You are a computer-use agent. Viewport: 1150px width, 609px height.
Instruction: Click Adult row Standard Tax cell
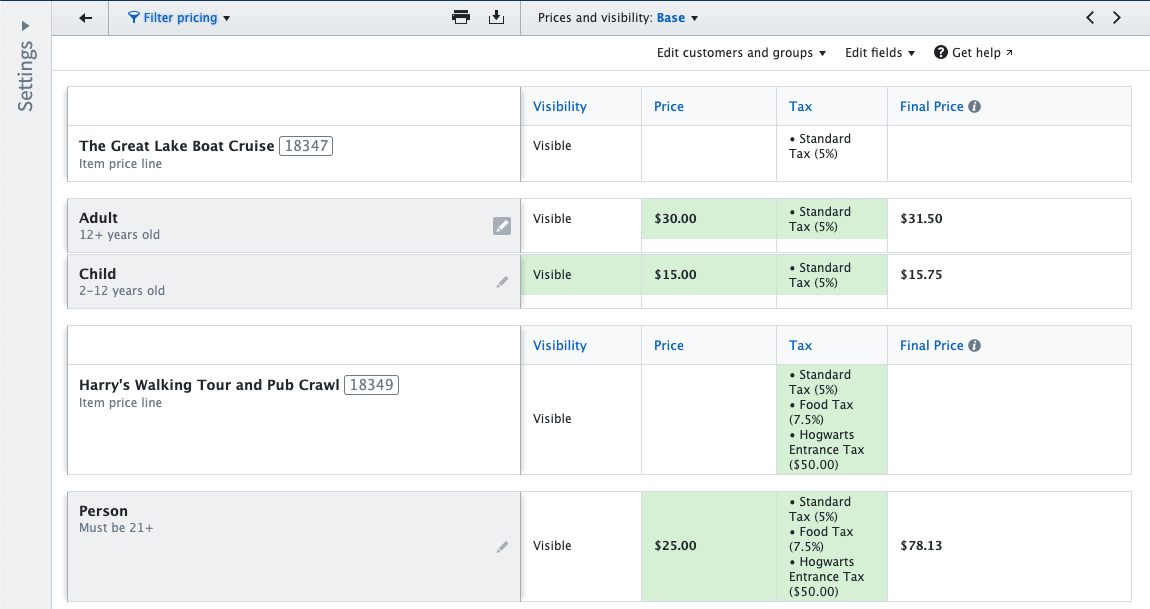(832, 219)
